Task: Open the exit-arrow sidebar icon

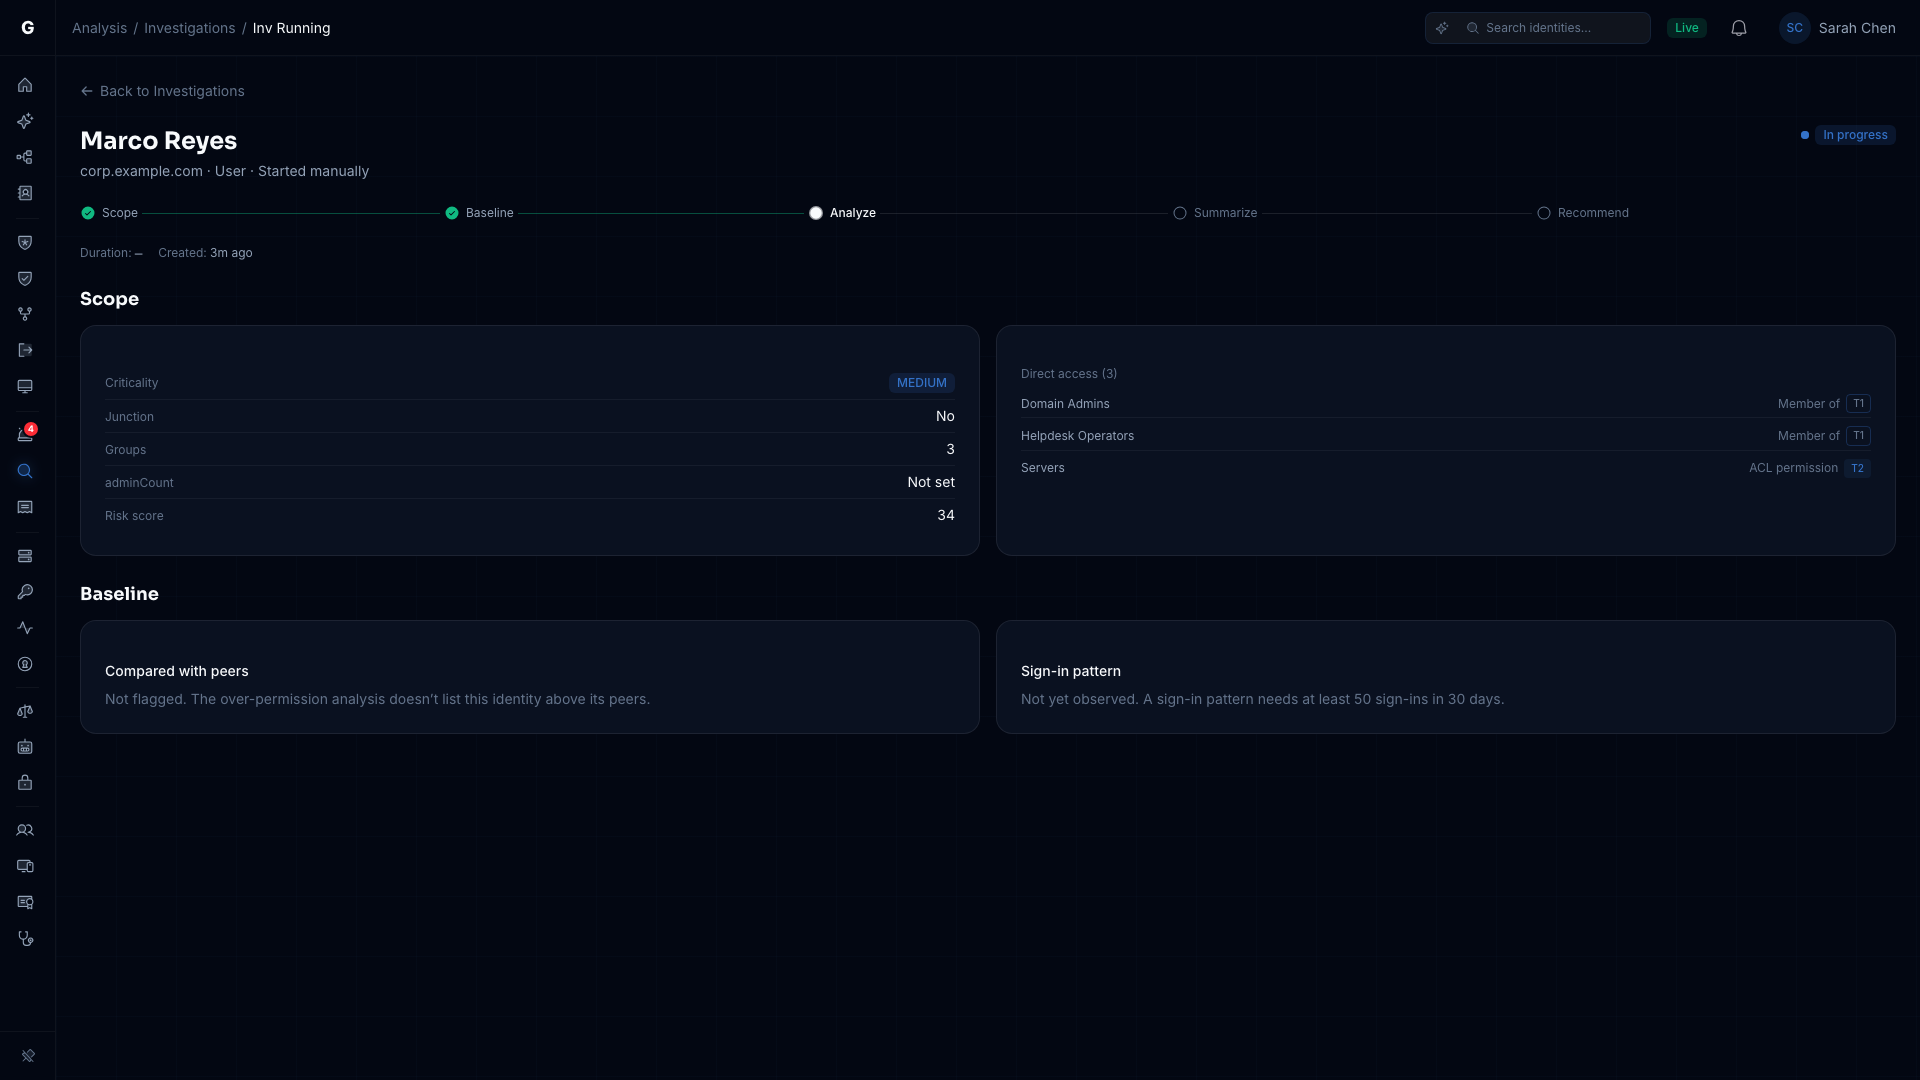Action: pos(25,350)
